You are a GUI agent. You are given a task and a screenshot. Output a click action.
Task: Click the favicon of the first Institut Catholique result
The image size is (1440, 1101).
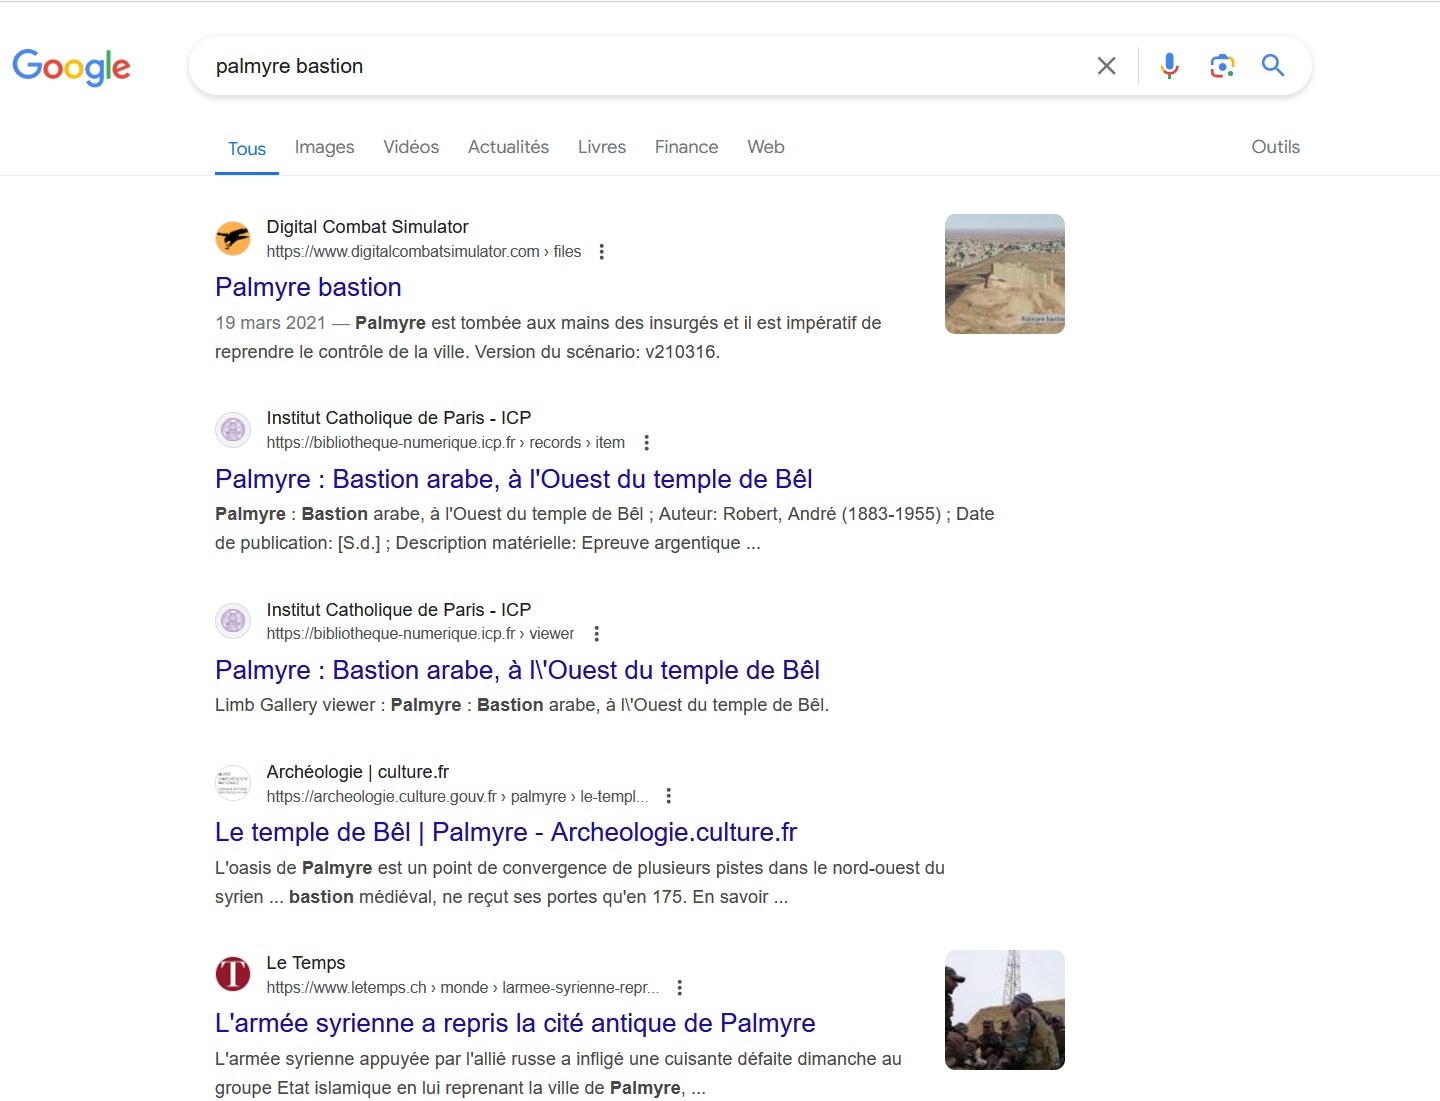pos(233,430)
